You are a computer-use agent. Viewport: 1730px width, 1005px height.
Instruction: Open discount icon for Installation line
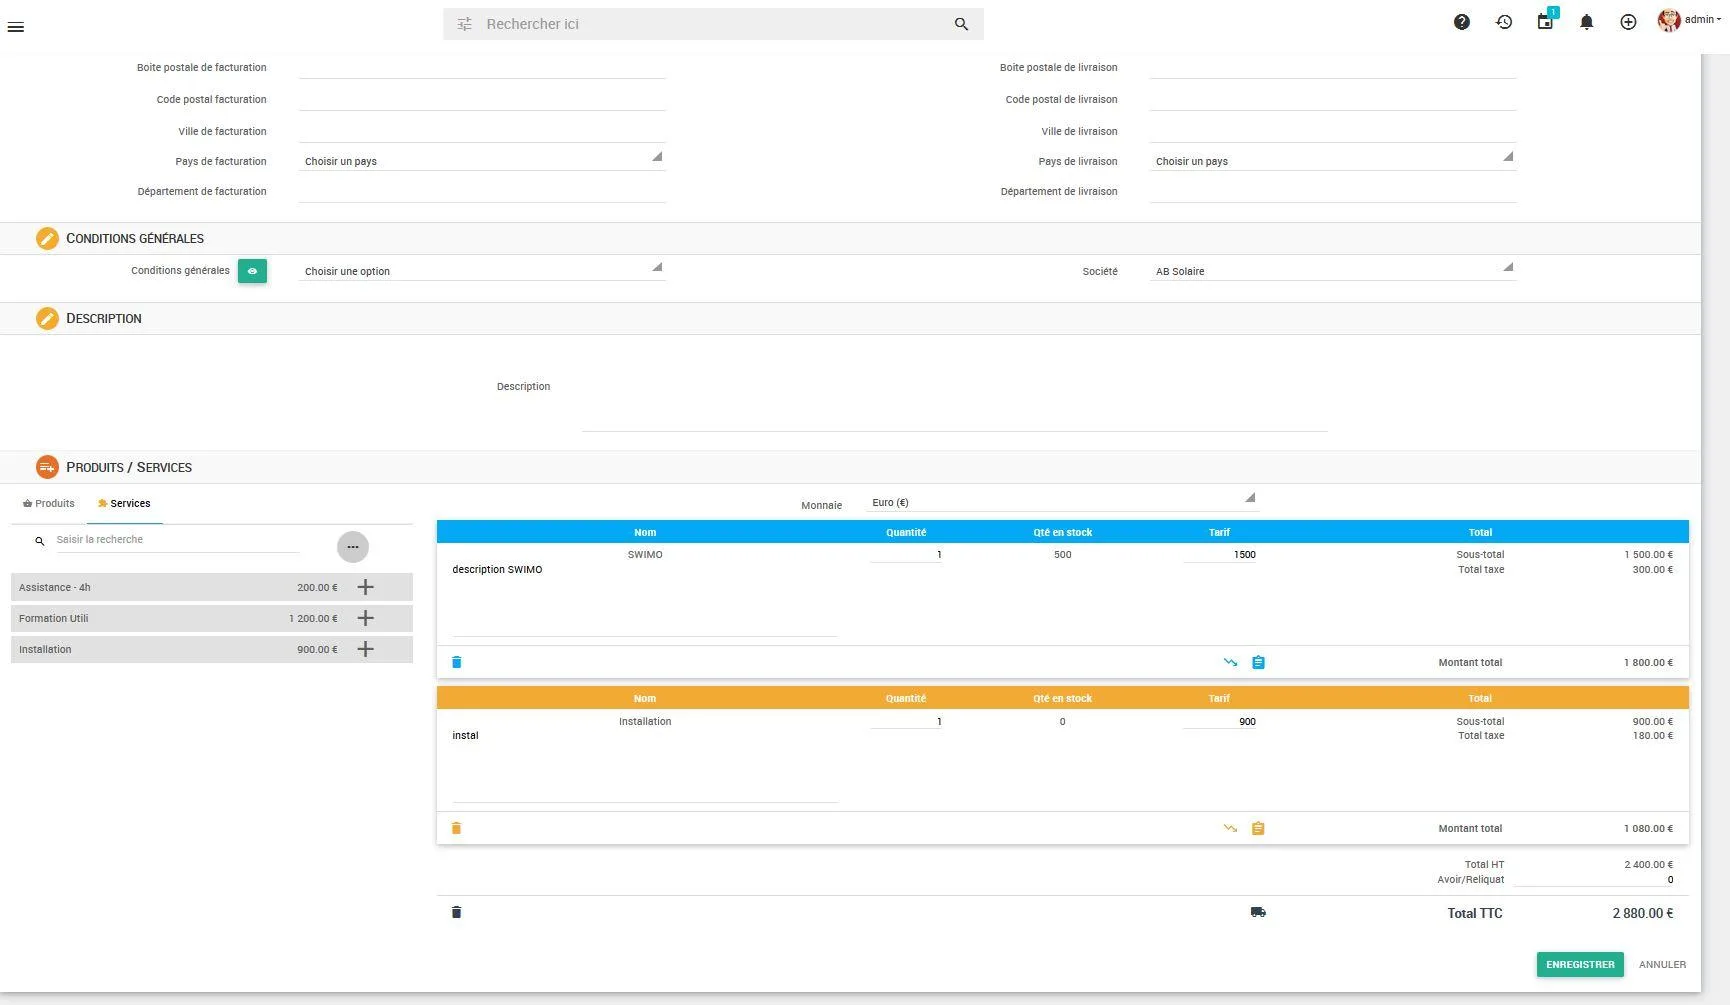click(x=1230, y=828)
